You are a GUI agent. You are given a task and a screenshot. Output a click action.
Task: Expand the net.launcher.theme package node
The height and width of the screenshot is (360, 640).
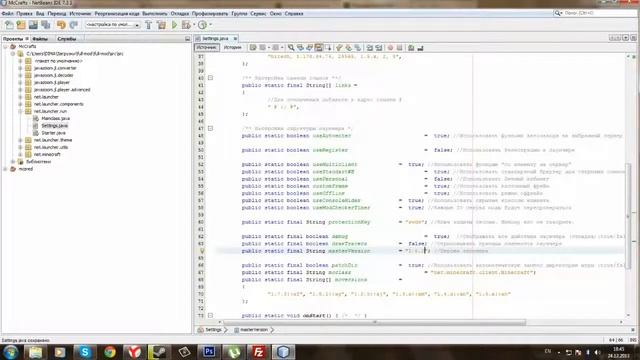(x=20, y=140)
